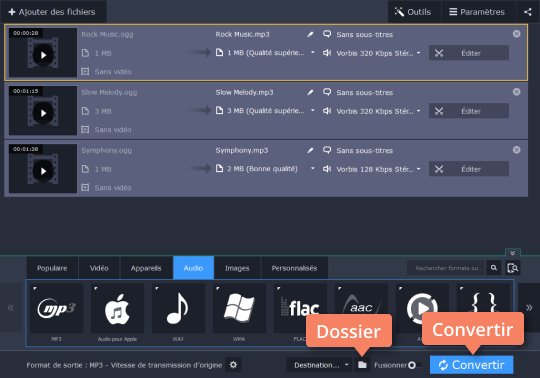
Task: Open the output folder icon
Action: (362, 365)
